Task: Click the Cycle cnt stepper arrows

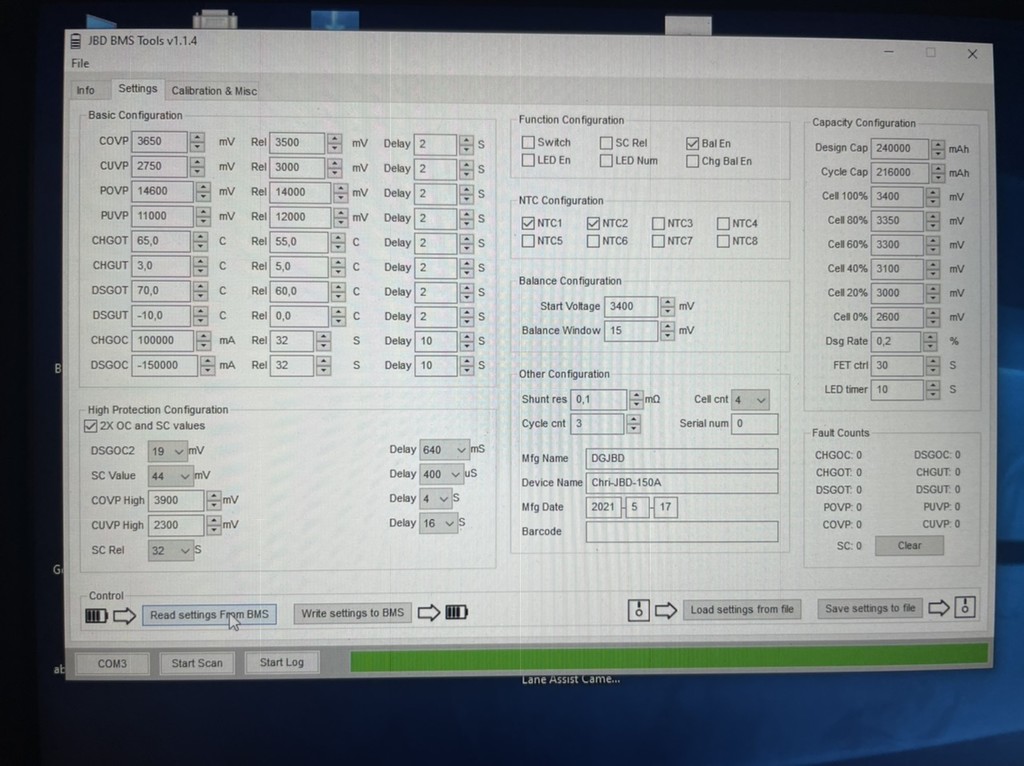Action: (x=633, y=423)
